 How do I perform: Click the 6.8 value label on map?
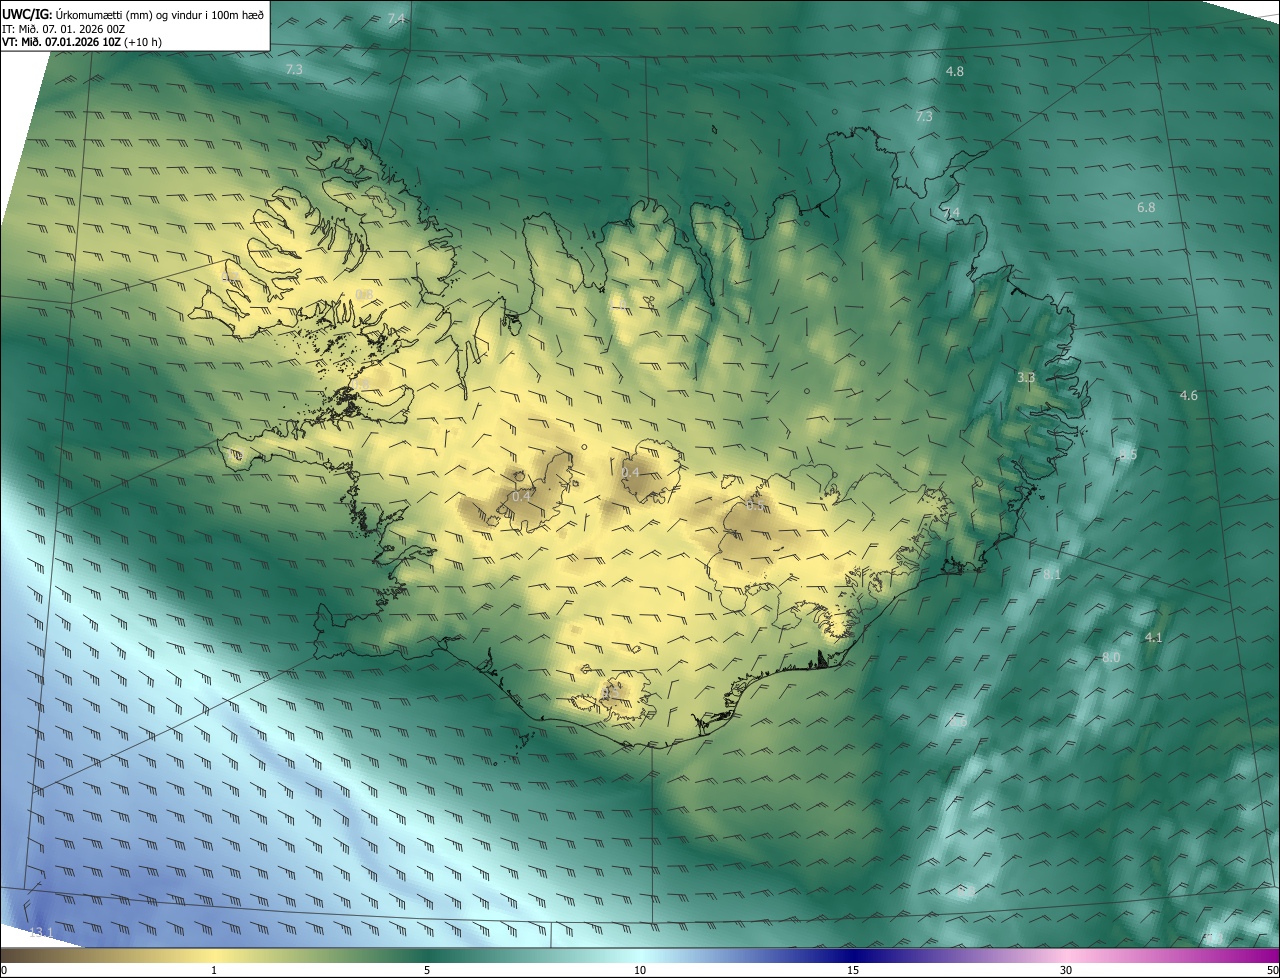pos(1146,208)
